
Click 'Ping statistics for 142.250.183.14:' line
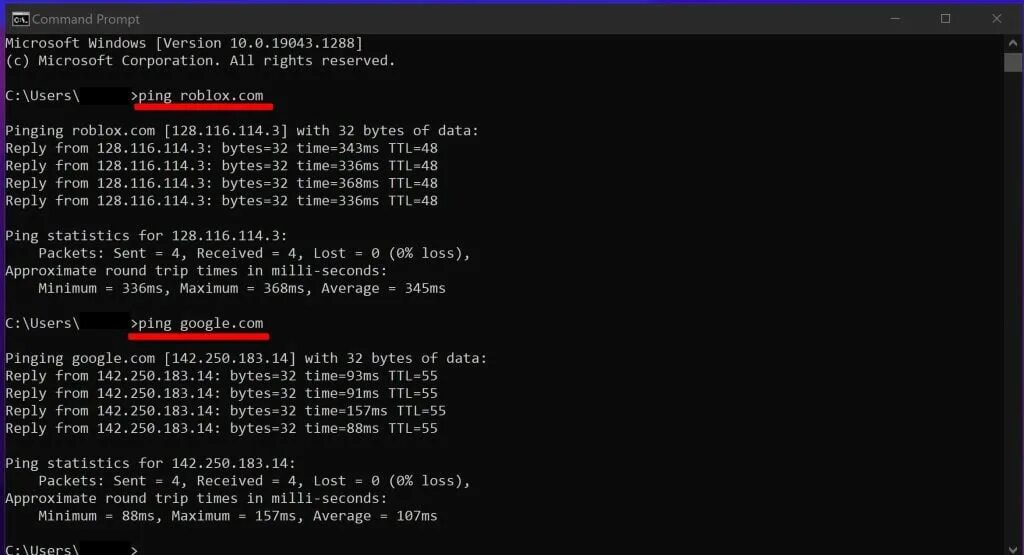(150, 464)
